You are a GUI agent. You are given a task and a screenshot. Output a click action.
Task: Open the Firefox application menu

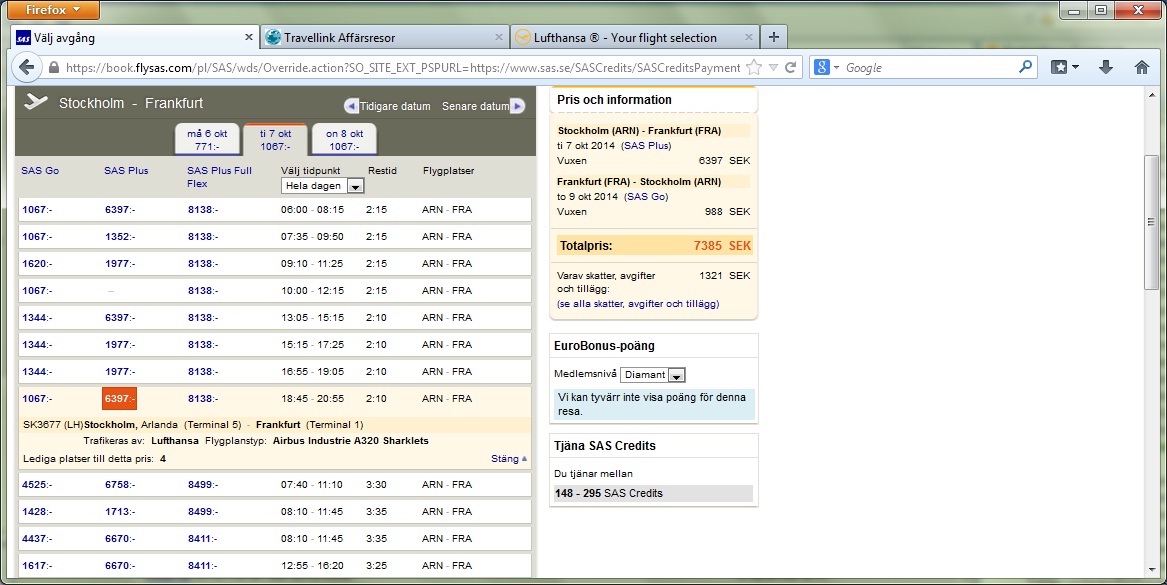(x=53, y=10)
